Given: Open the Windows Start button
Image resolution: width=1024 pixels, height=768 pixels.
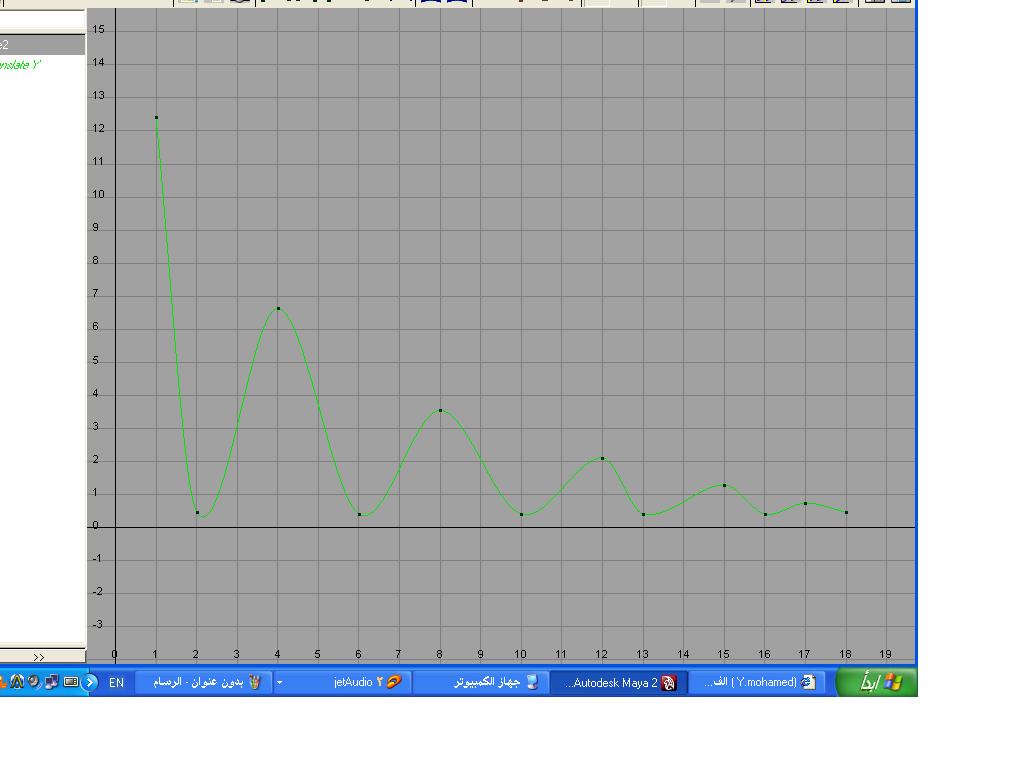Looking at the screenshot, I should (x=877, y=682).
